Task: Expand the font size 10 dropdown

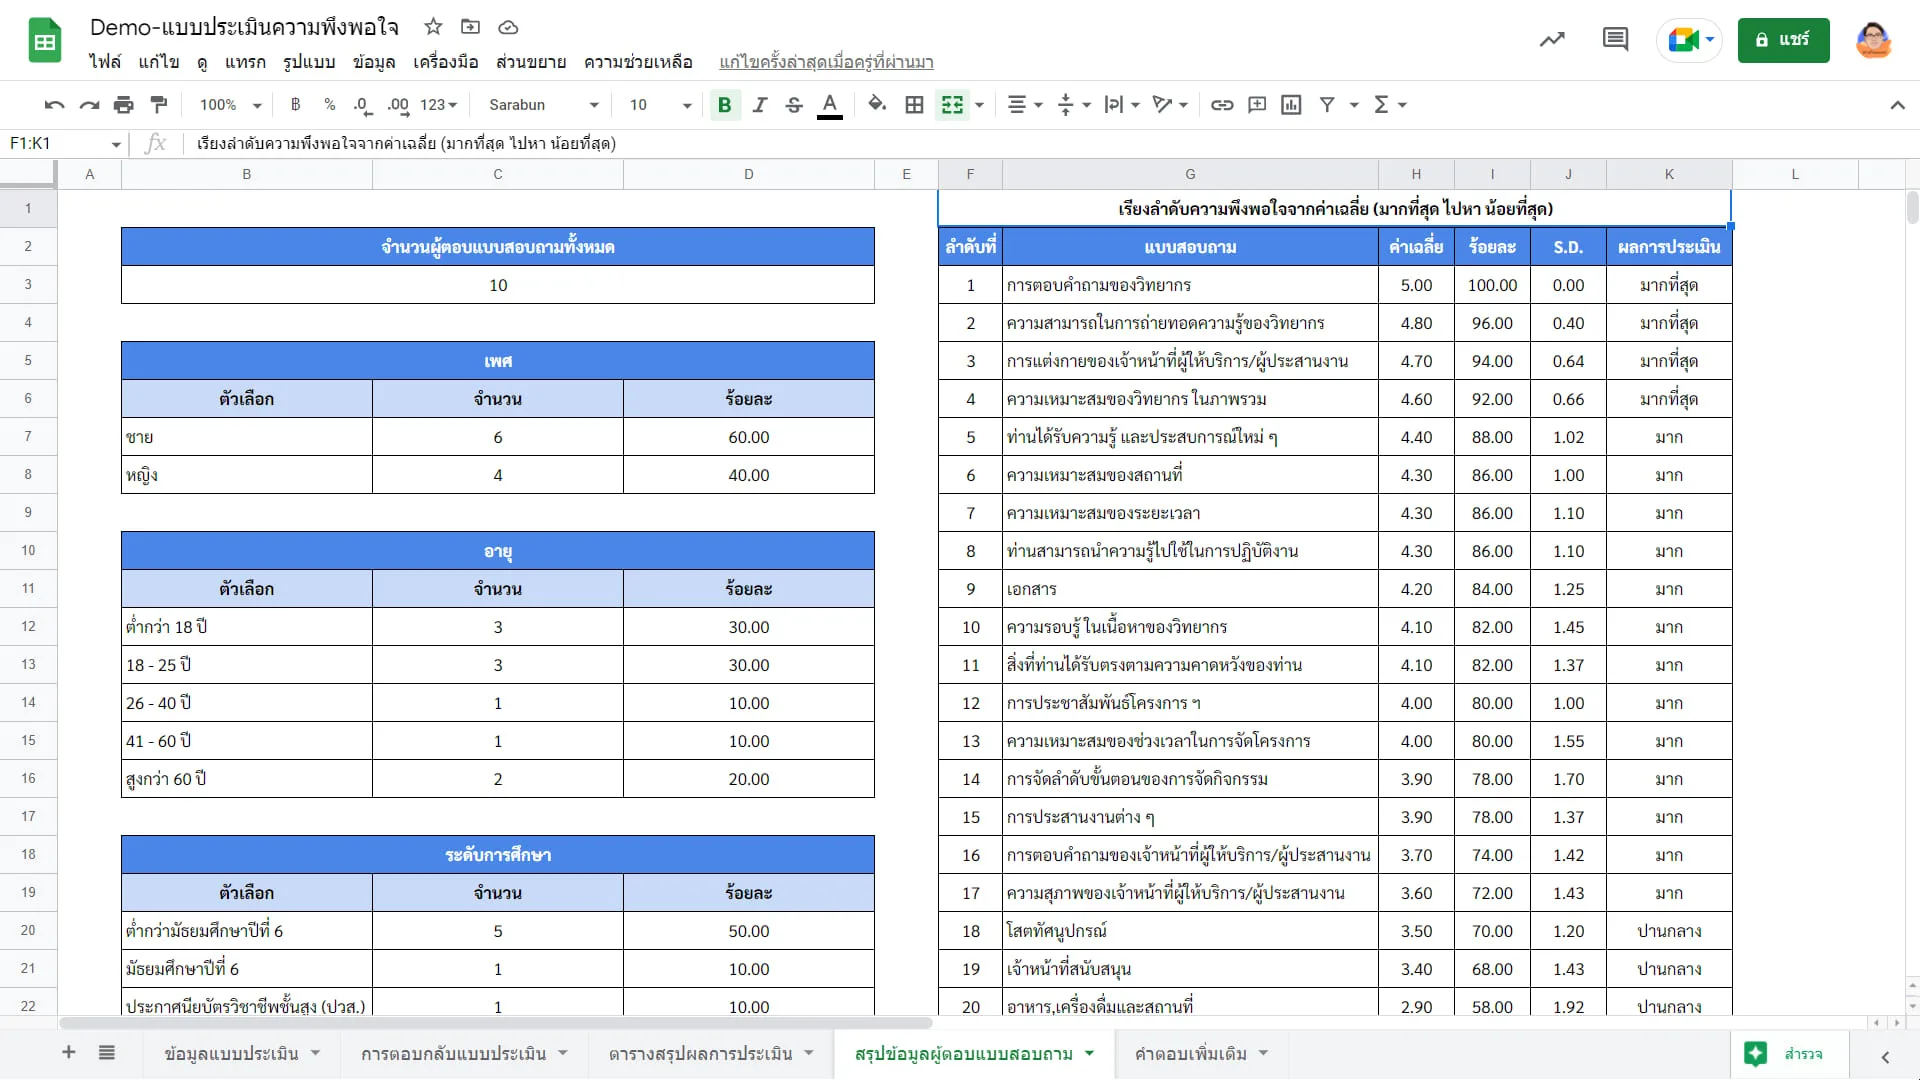Action: tap(661, 105)
